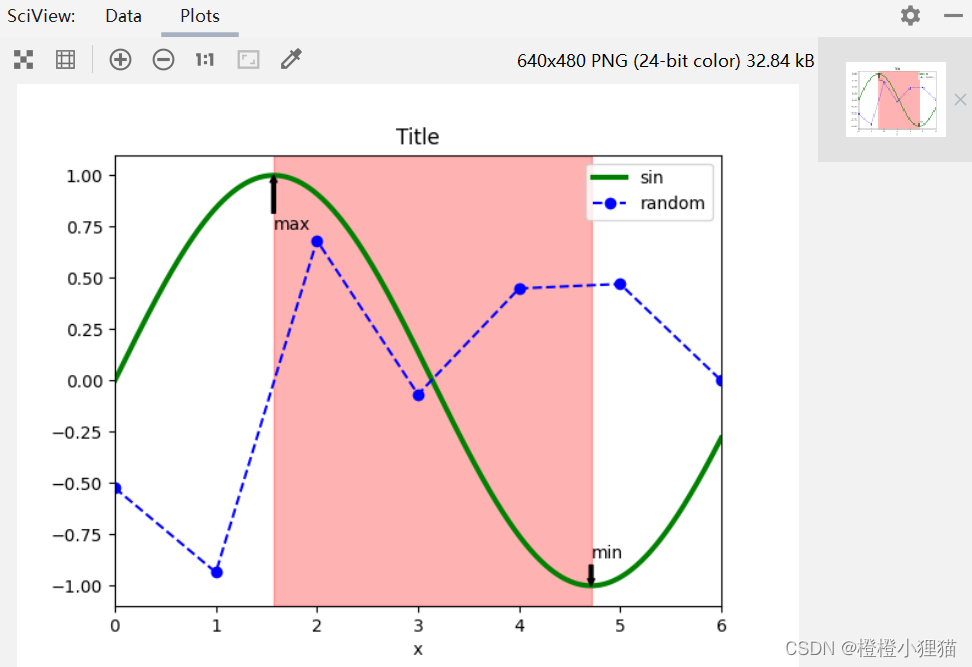Screen dimensions: 972x667
Task: Select the plot thumbnail in the sidebar
Action: point(895,99)
